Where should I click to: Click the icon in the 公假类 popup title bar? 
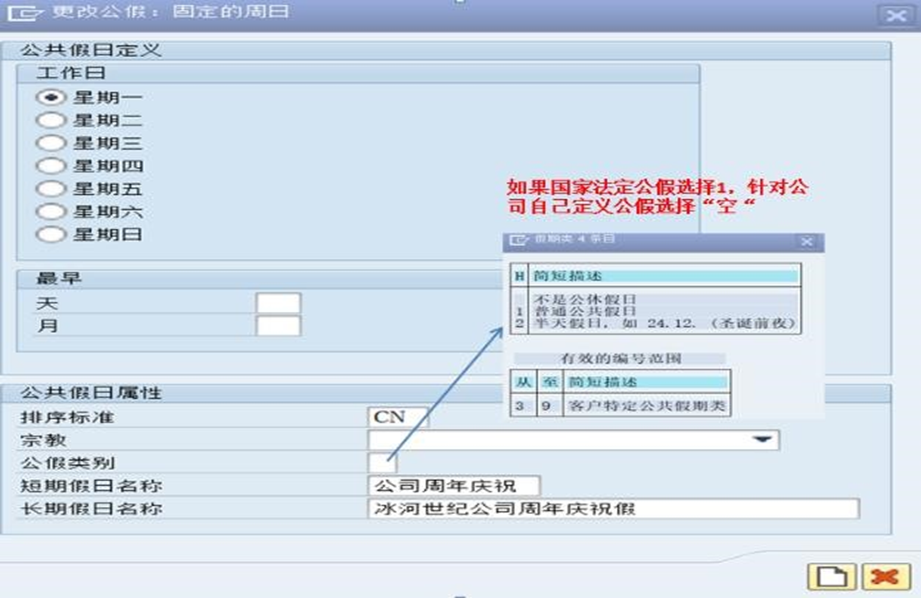click(516, 240)
